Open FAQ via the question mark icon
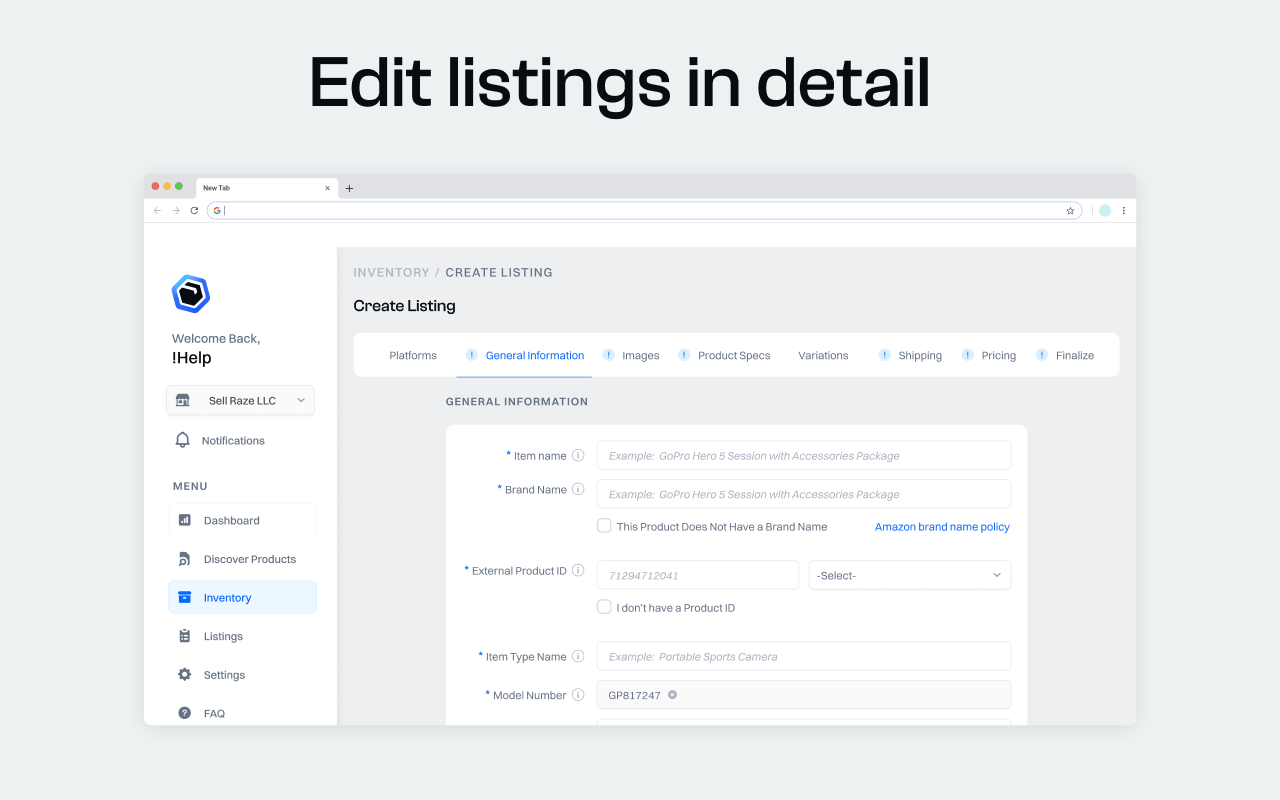 (184, 713)
